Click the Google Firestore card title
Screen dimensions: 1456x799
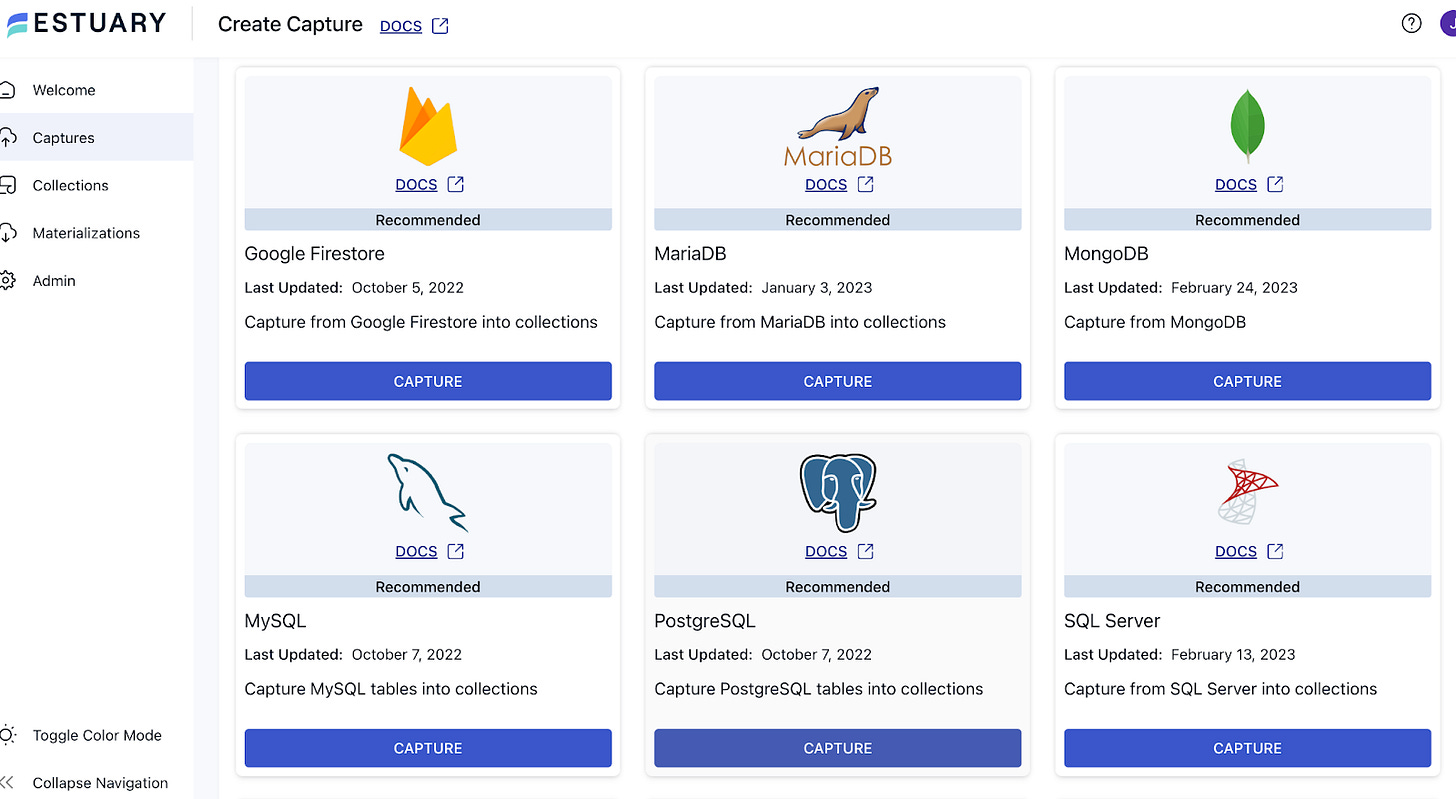(314, 254)
